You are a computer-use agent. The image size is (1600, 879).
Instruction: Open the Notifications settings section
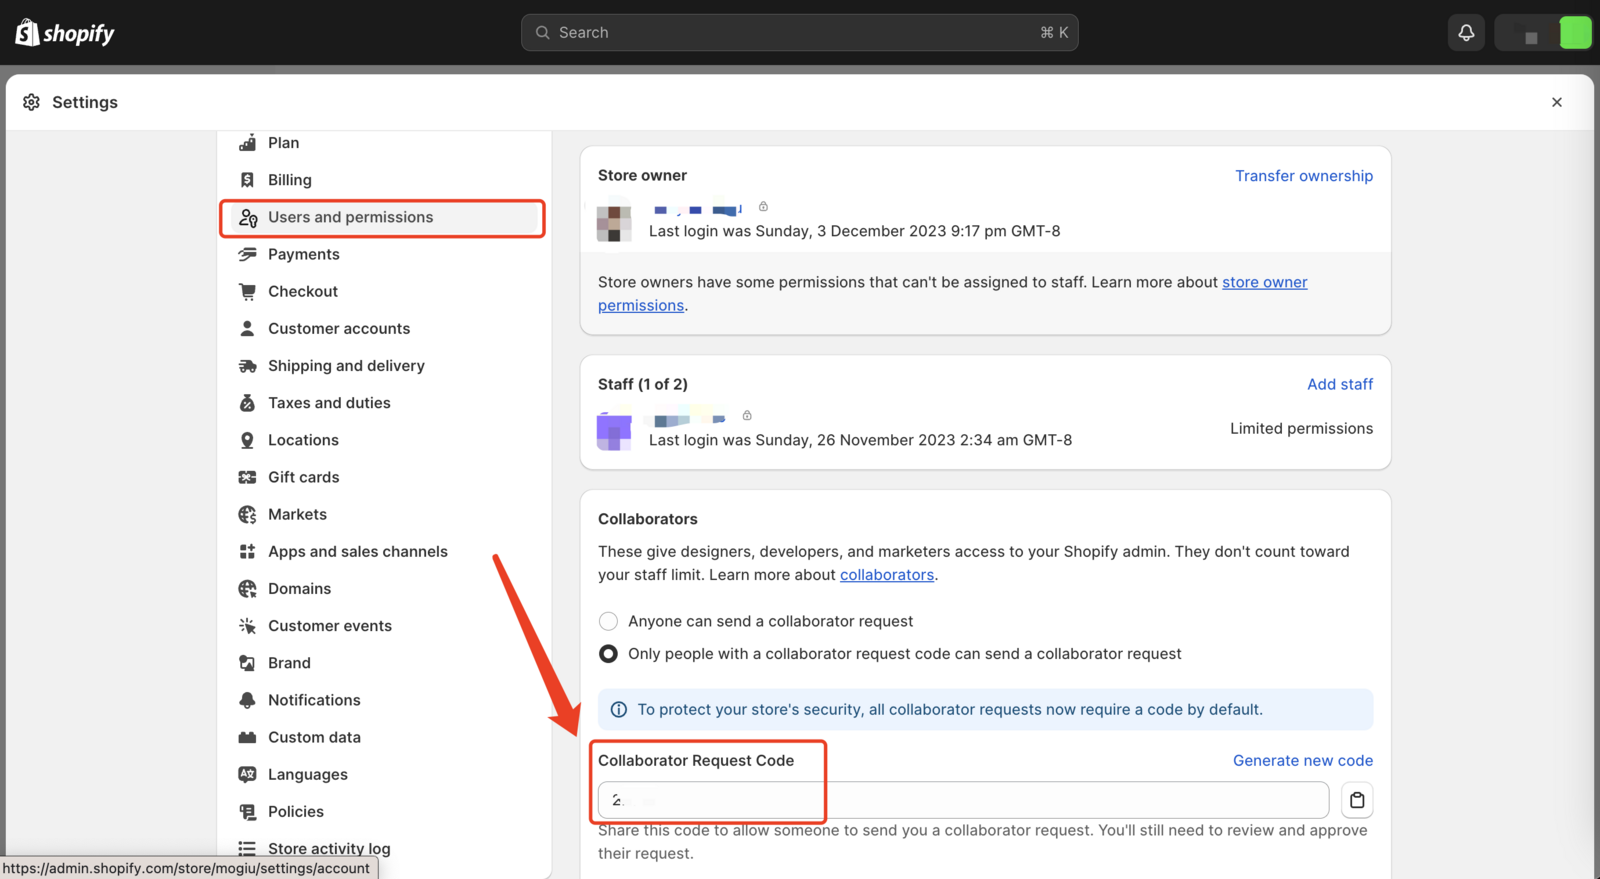click(313, 700)
